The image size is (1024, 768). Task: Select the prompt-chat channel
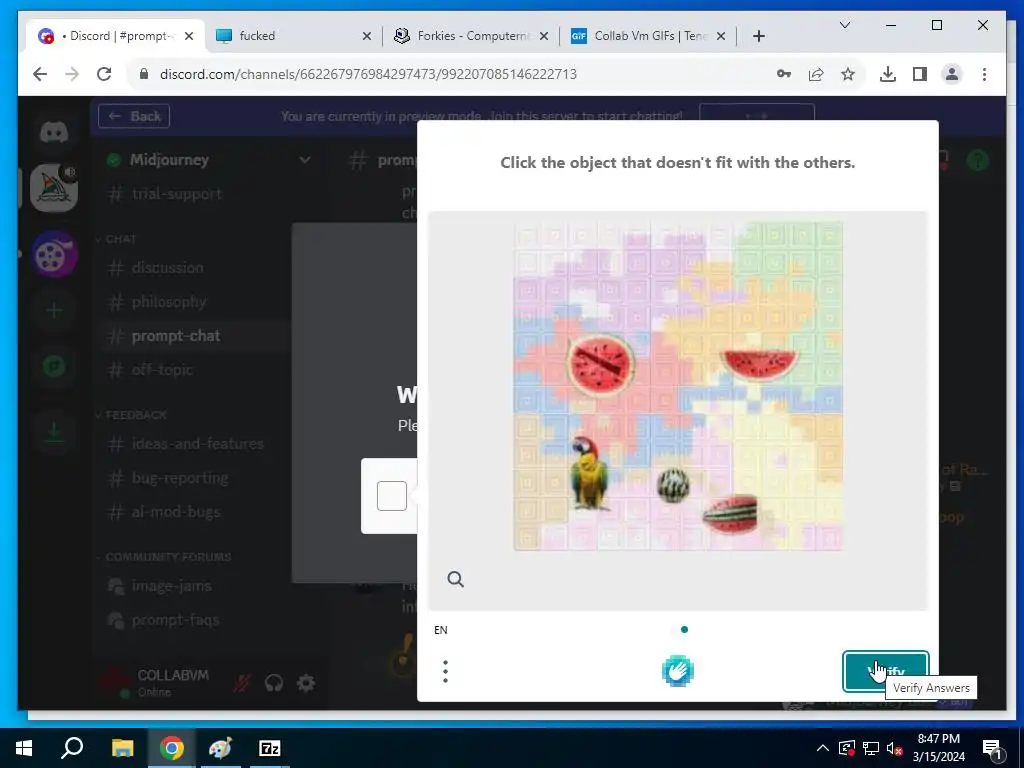[196, 336]
